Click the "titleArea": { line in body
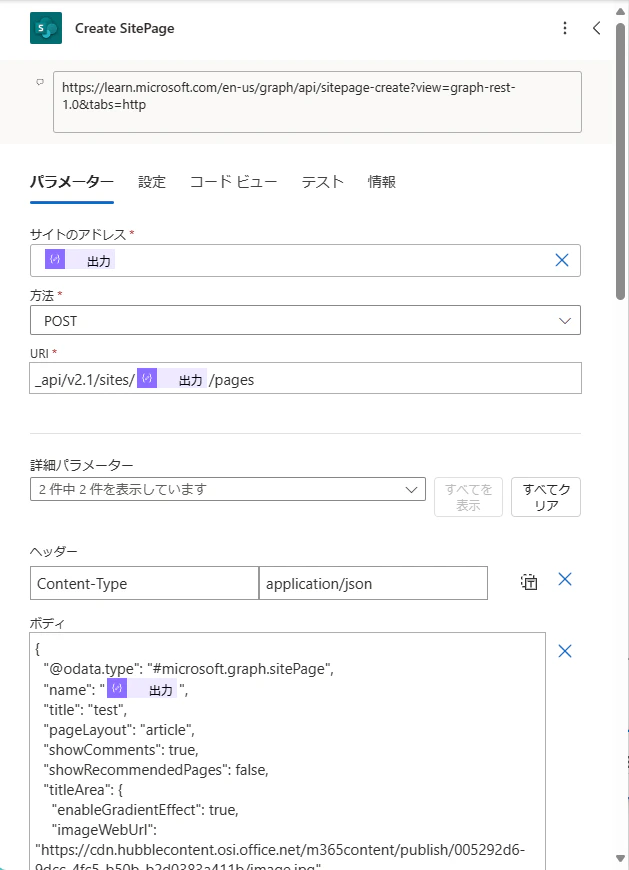Image resolution: width=629 pixels, height=870 pixels. (83, 790)
